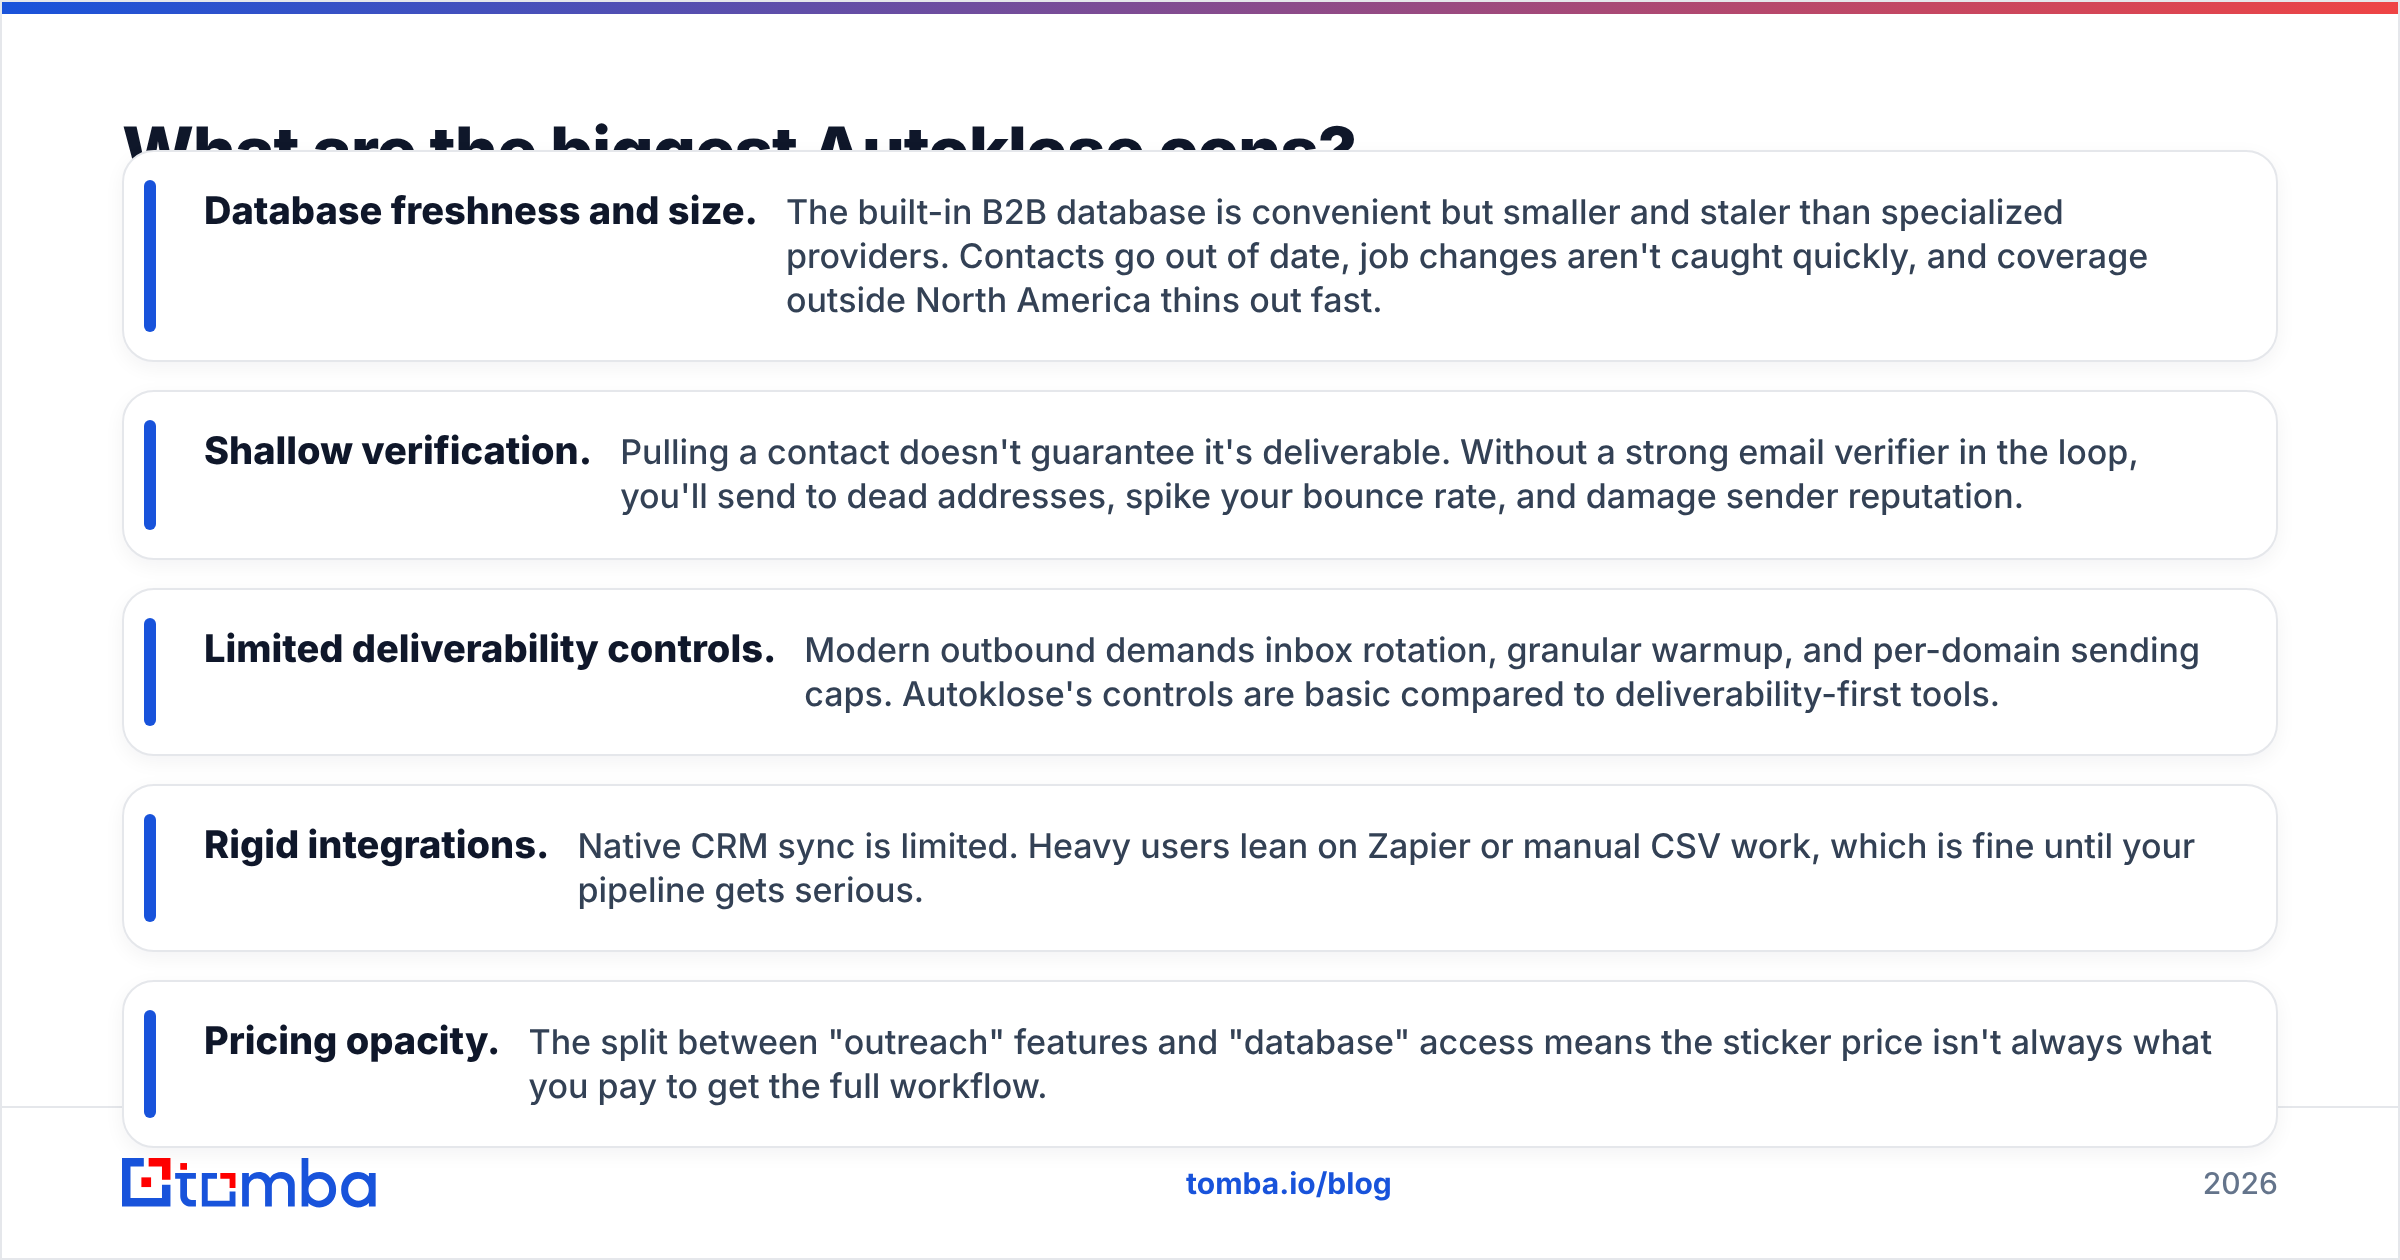The width and height of the screenshot is (2400, 1260).
Task: Click the 'Pulling a contact' description paragraph
Action: click(1379, 474)
